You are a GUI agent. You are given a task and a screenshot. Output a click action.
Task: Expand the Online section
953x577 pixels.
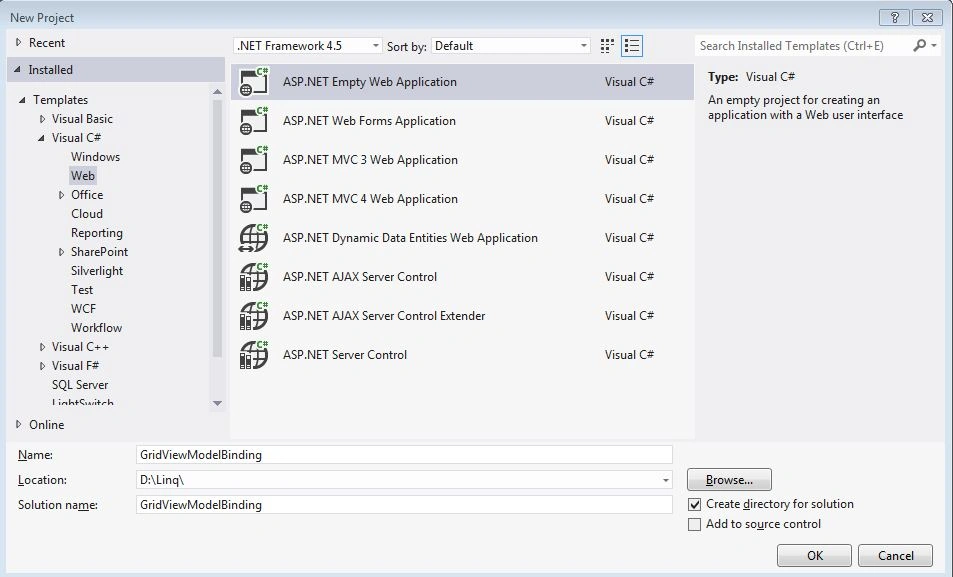click(18, 424)
